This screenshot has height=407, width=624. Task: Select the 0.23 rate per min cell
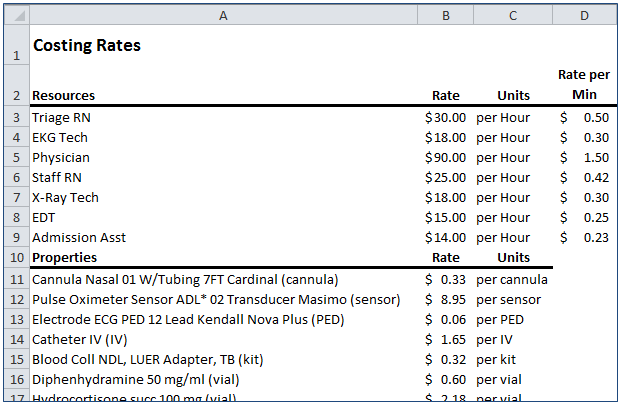[x=585, y=237]
